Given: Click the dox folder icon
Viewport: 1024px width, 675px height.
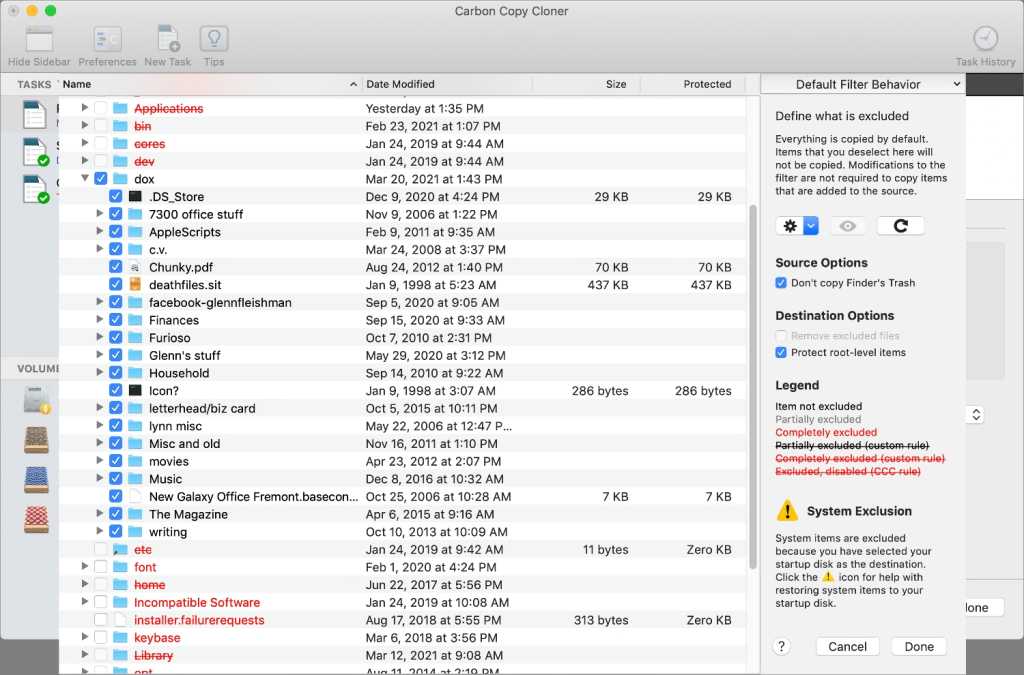Looking at the screenshot, I should 120,179.
